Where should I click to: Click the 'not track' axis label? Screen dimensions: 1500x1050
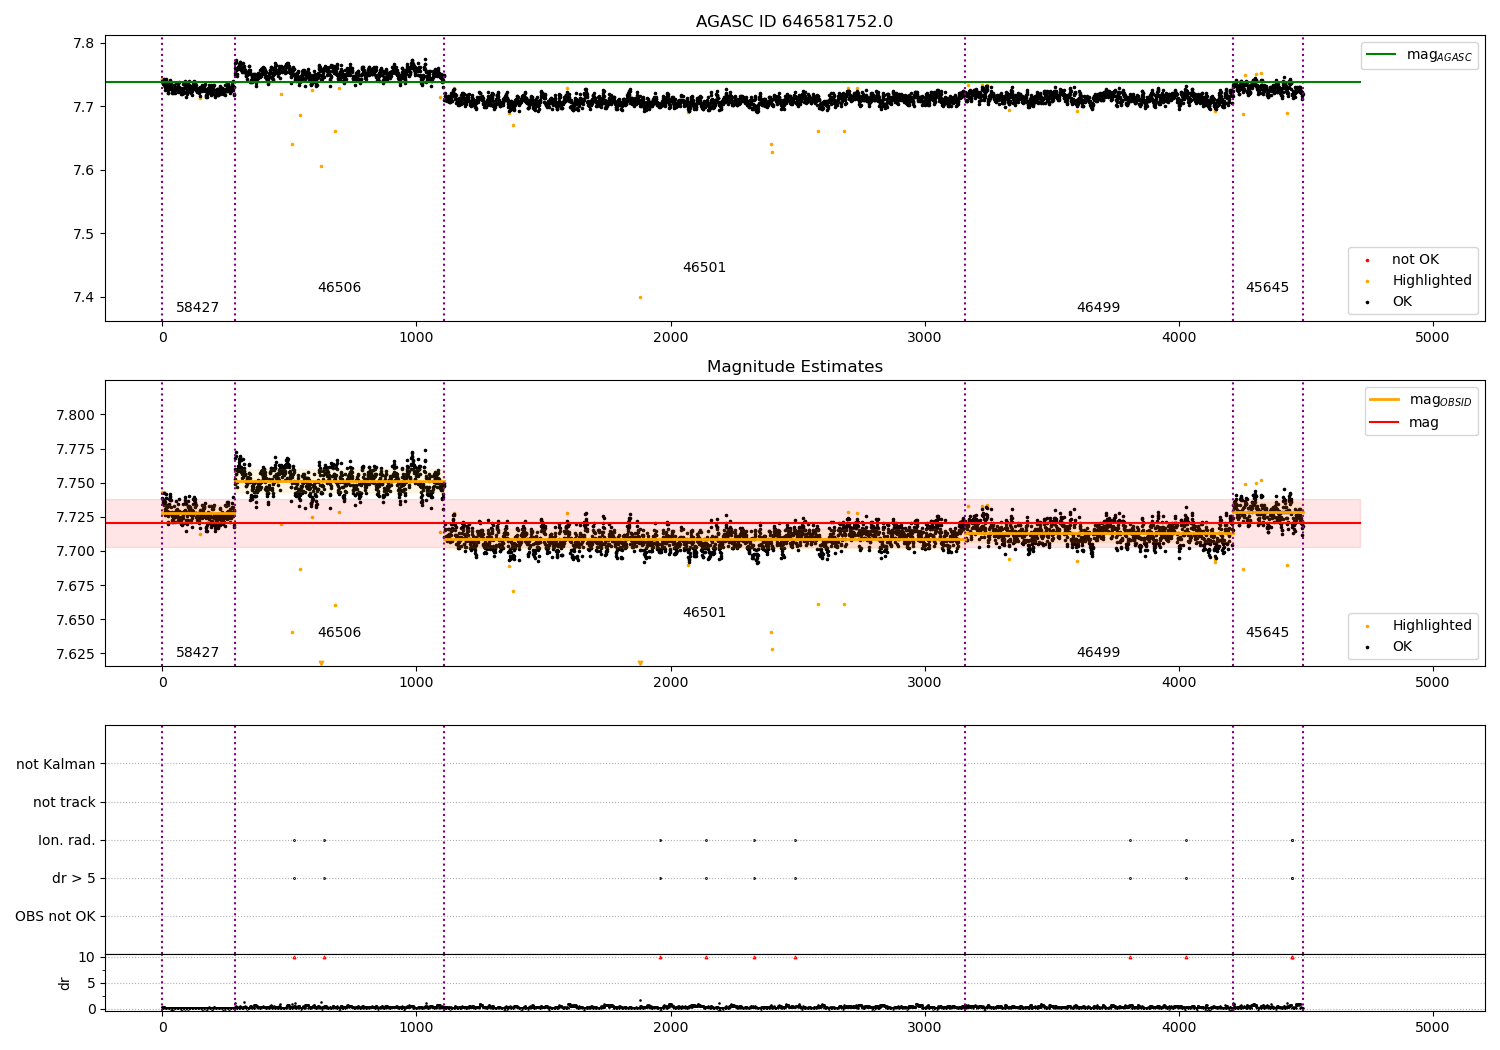pos(64,803)
